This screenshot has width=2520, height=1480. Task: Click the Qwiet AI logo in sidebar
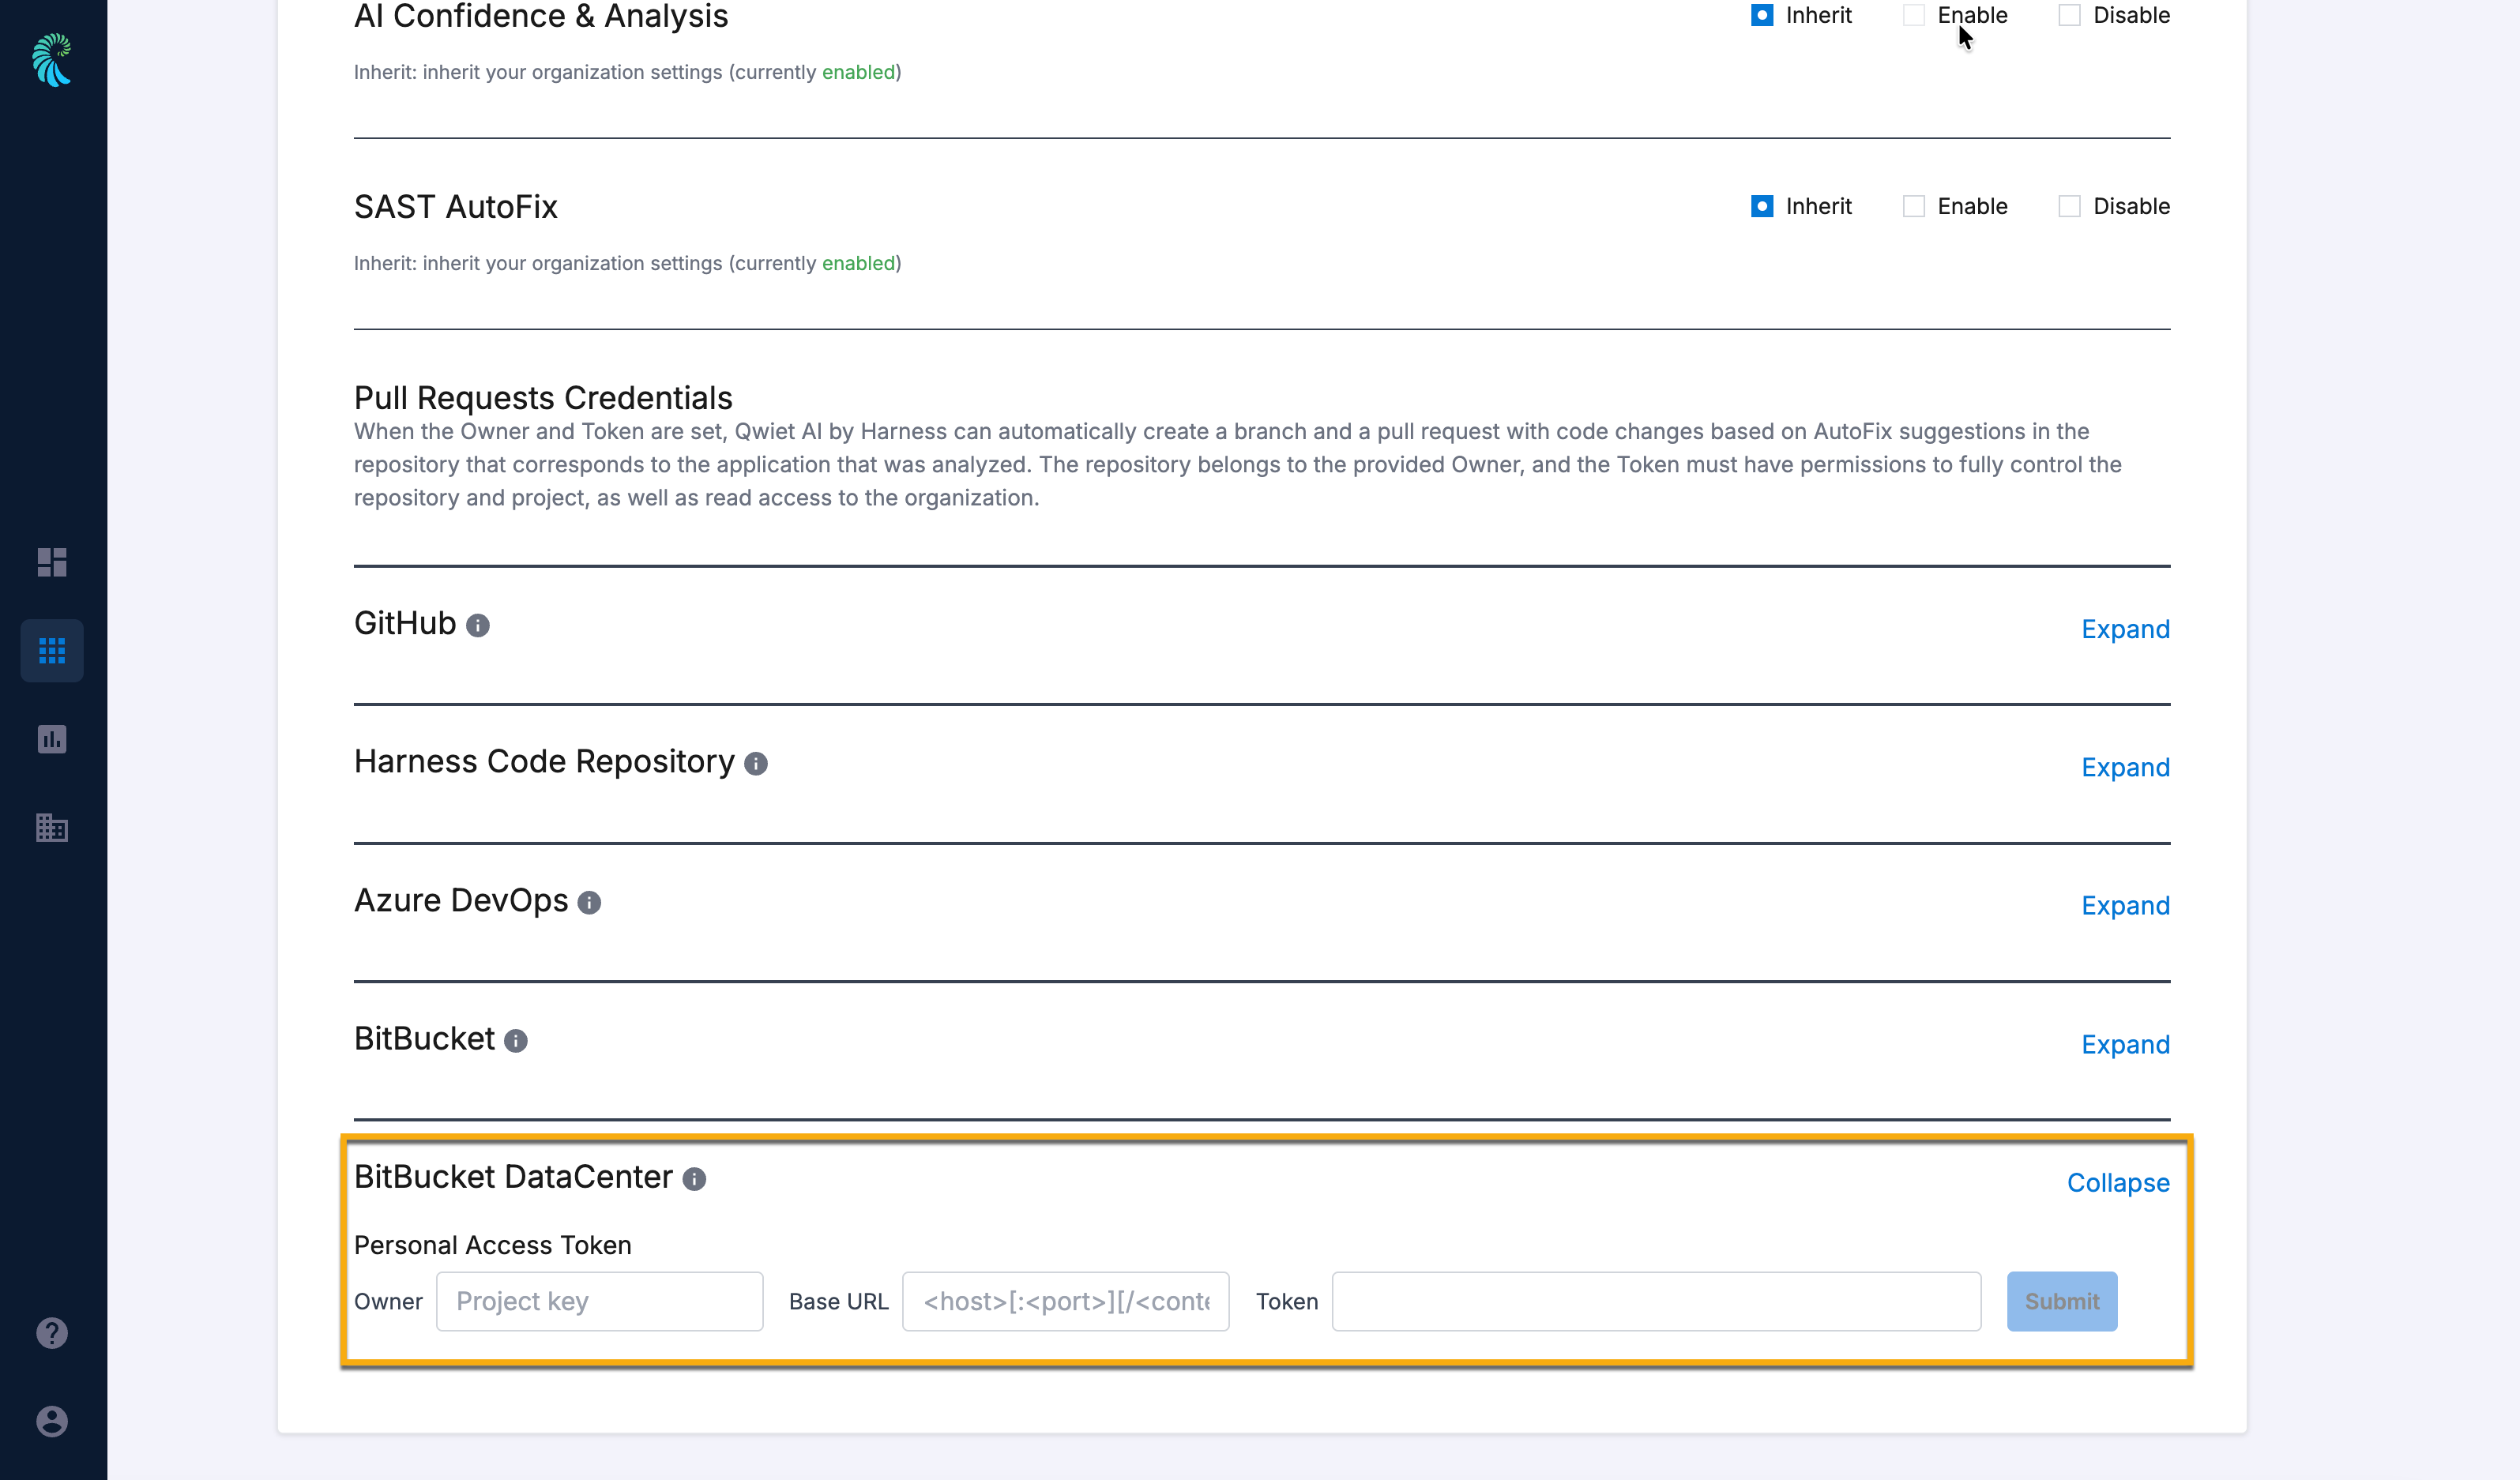coord(52,60)
